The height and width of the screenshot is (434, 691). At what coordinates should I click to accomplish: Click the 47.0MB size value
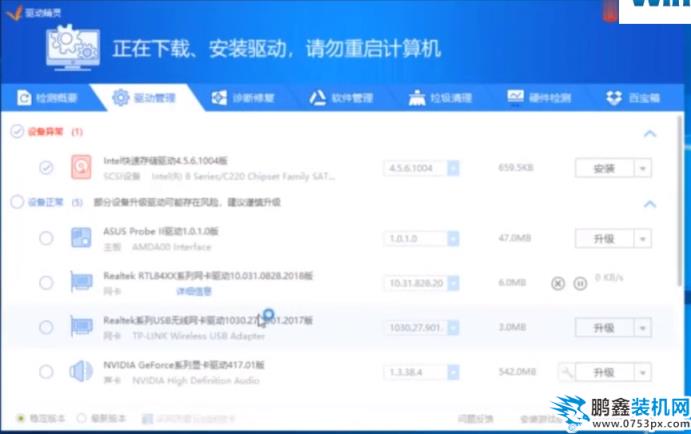click(x=514, y=238)
